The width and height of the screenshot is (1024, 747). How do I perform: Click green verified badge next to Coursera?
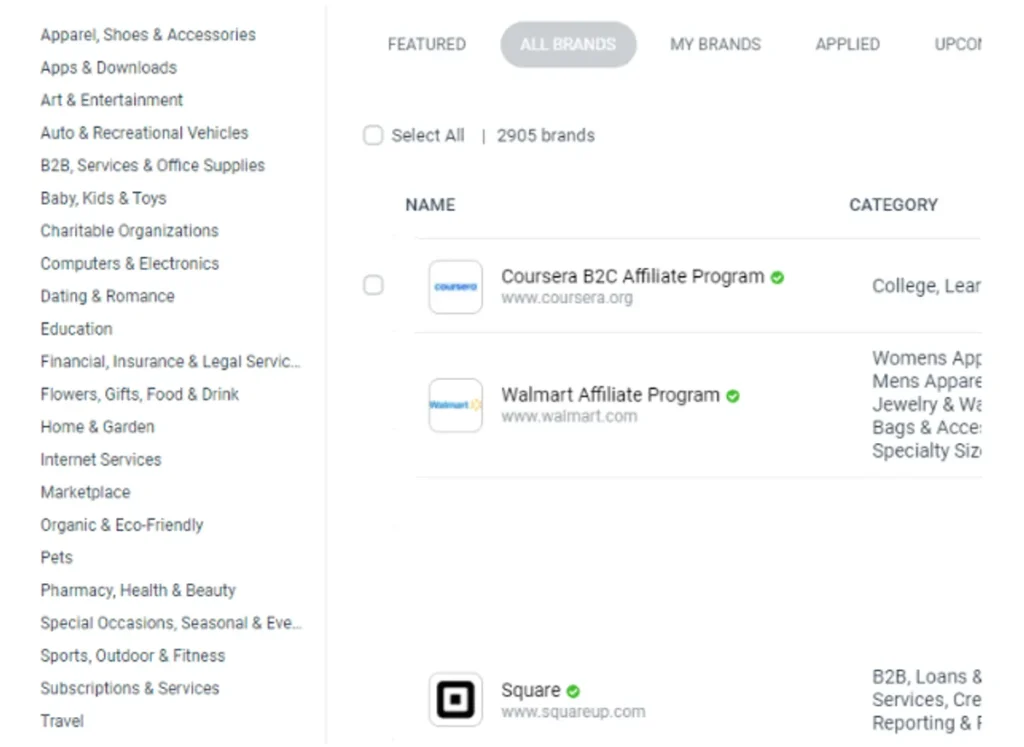[778, 277]
